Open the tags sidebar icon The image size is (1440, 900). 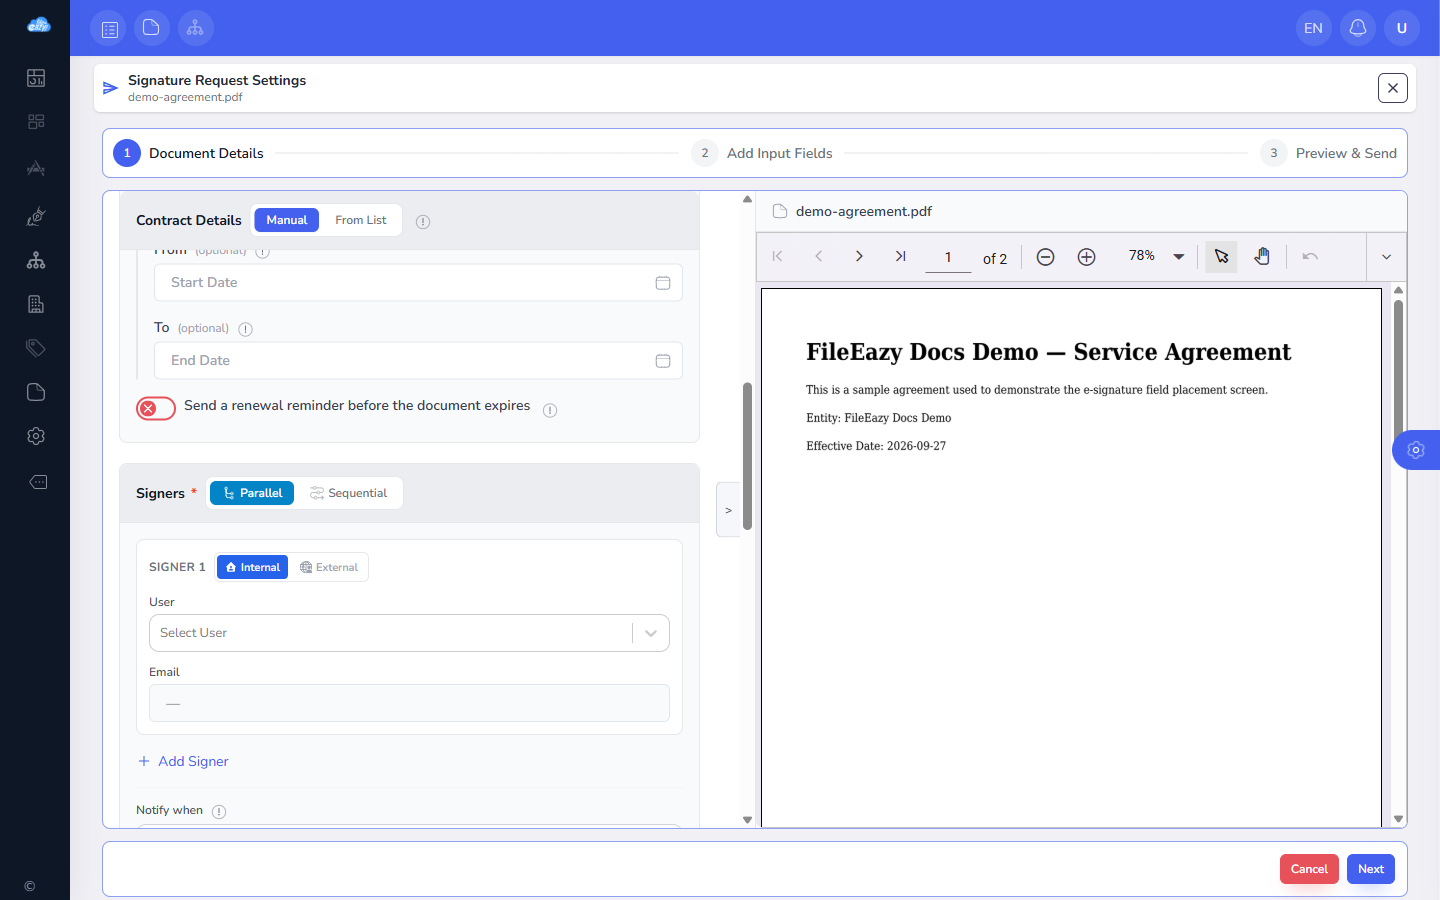[x=36, y=348]
